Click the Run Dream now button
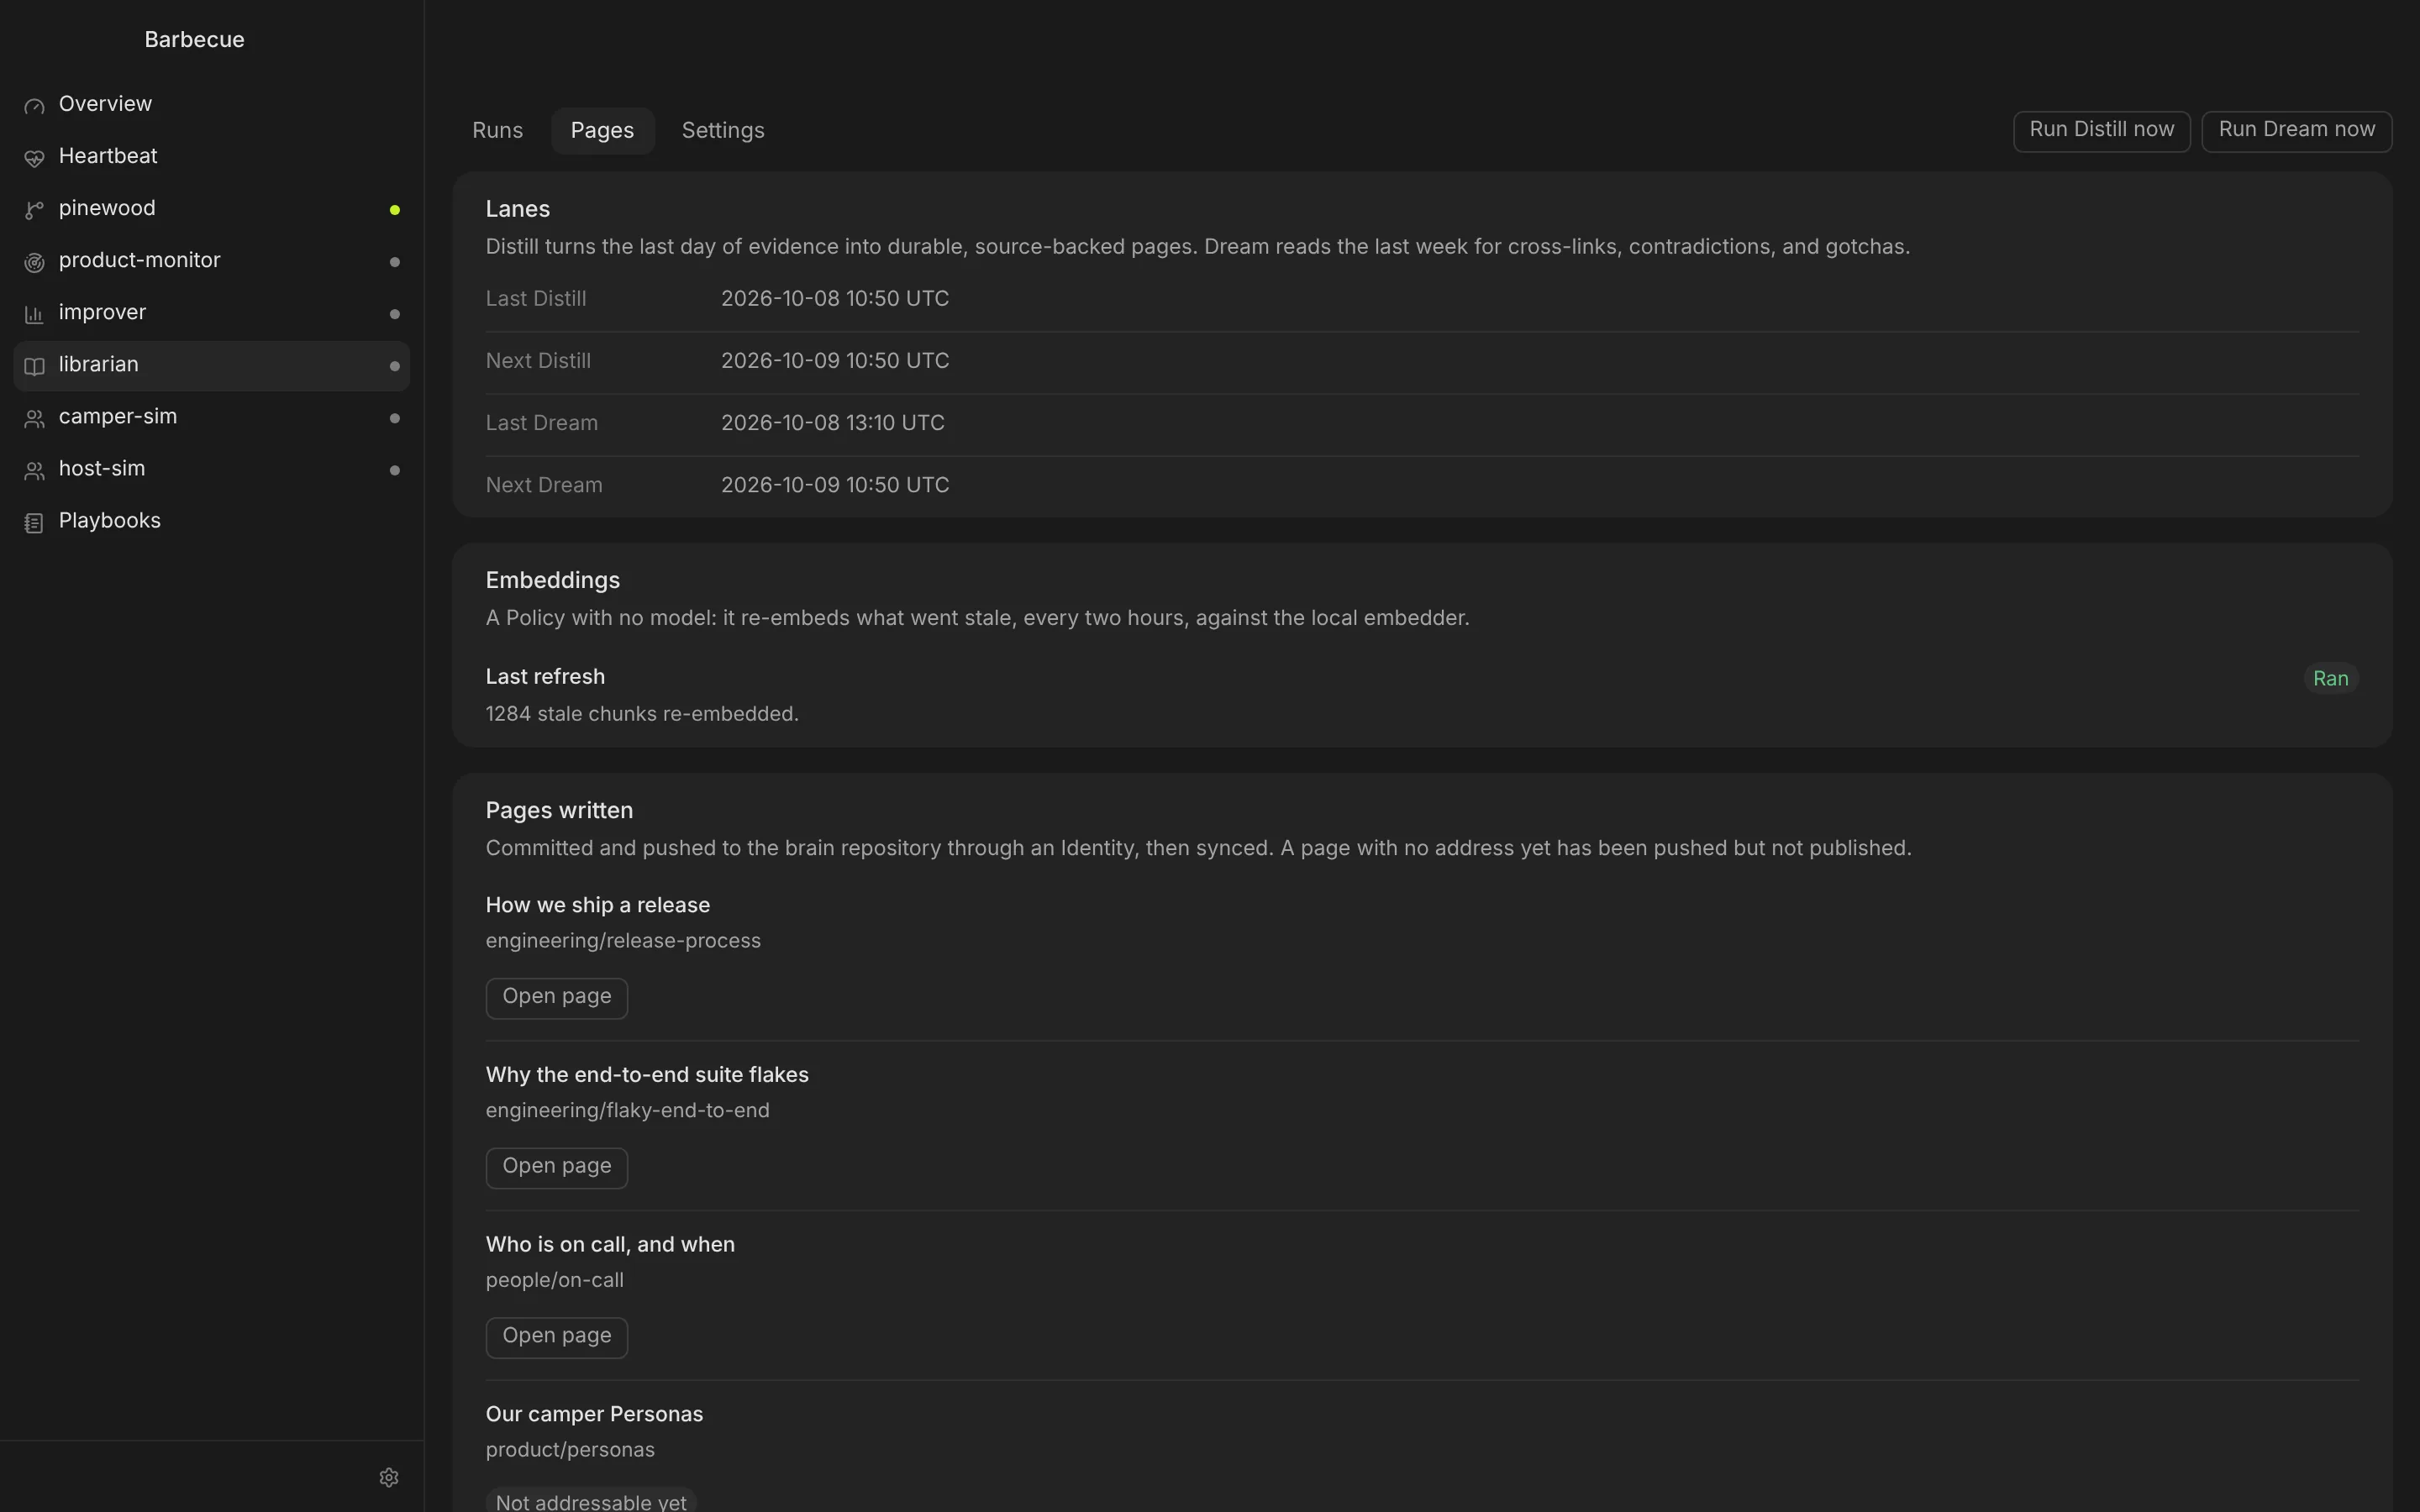 pyautogui.click(x=2296, y=131)
